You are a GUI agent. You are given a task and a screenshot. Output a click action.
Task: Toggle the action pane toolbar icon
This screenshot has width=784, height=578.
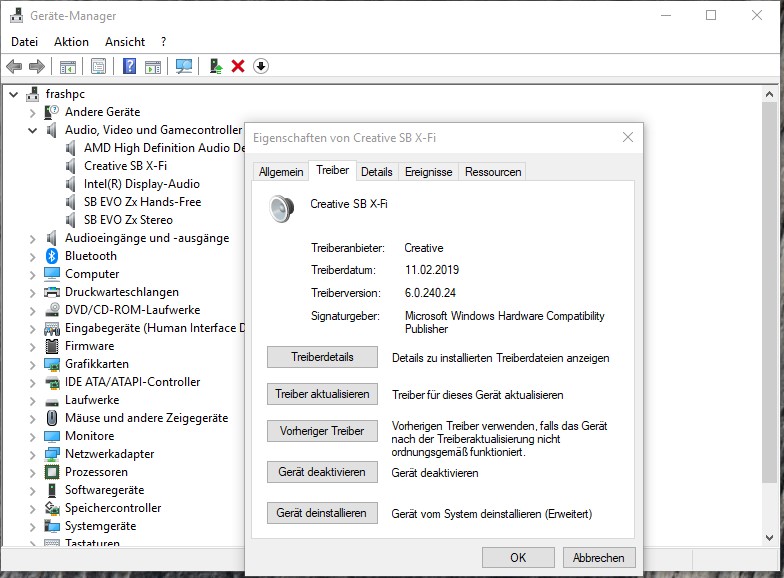pos(153,66)
